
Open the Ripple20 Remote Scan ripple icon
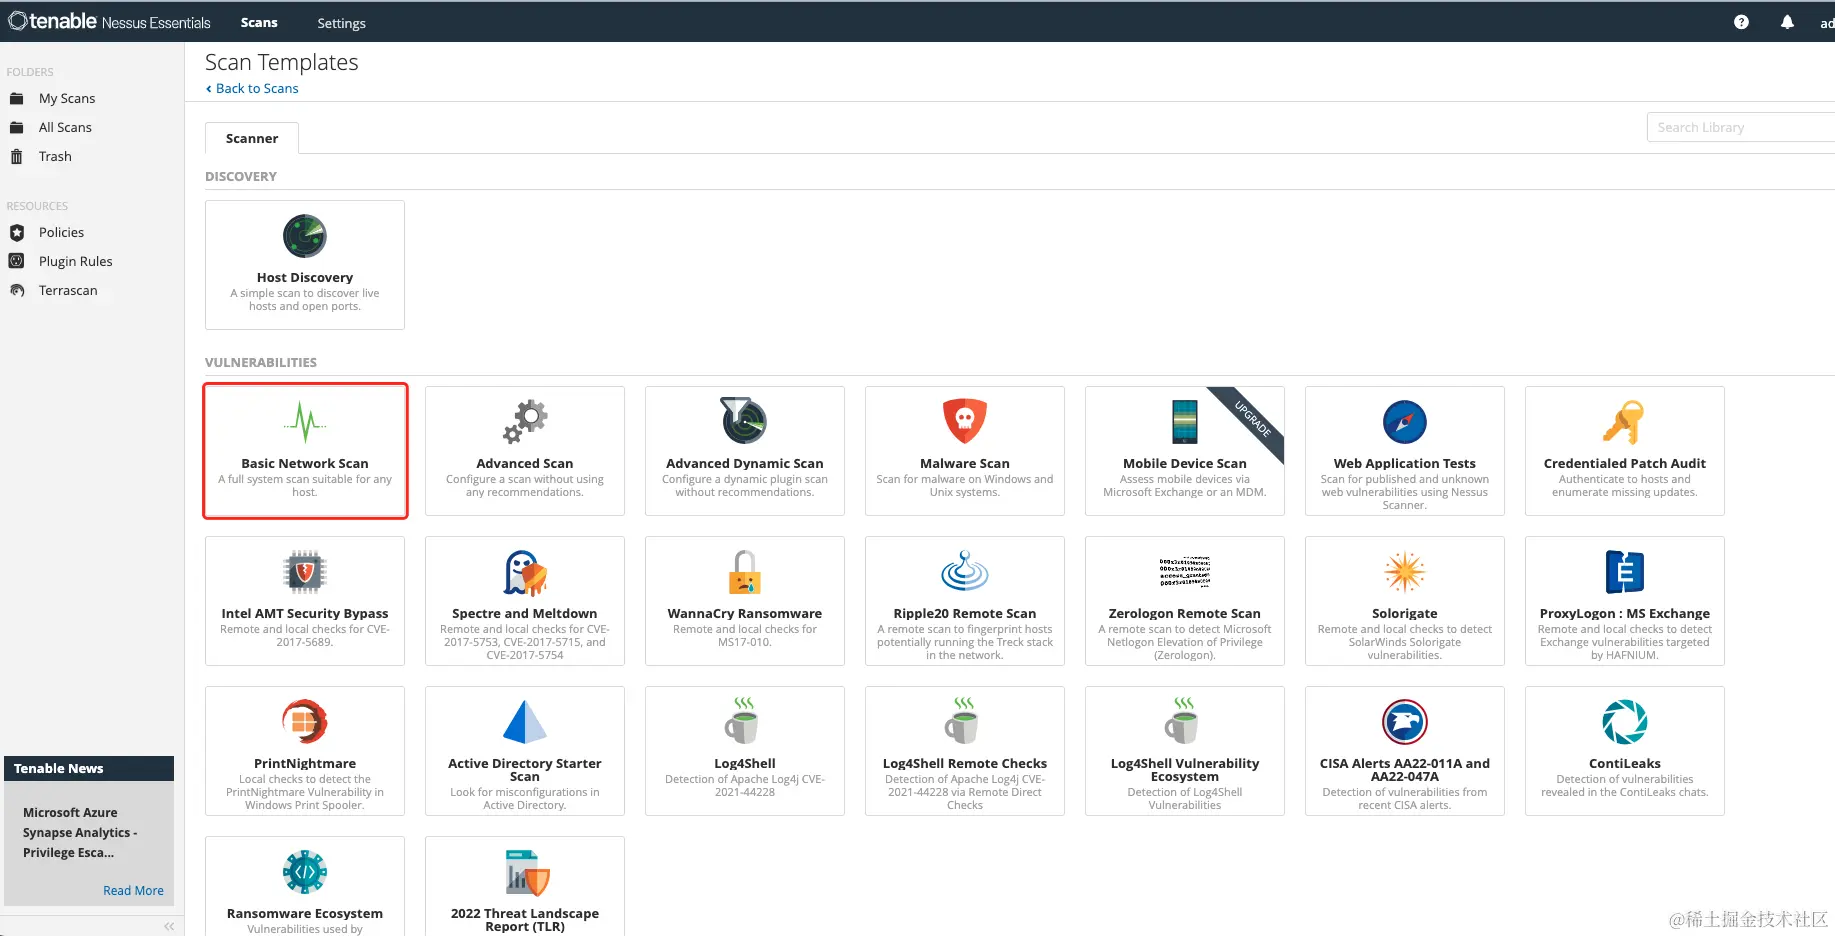(x=965, y=571)
